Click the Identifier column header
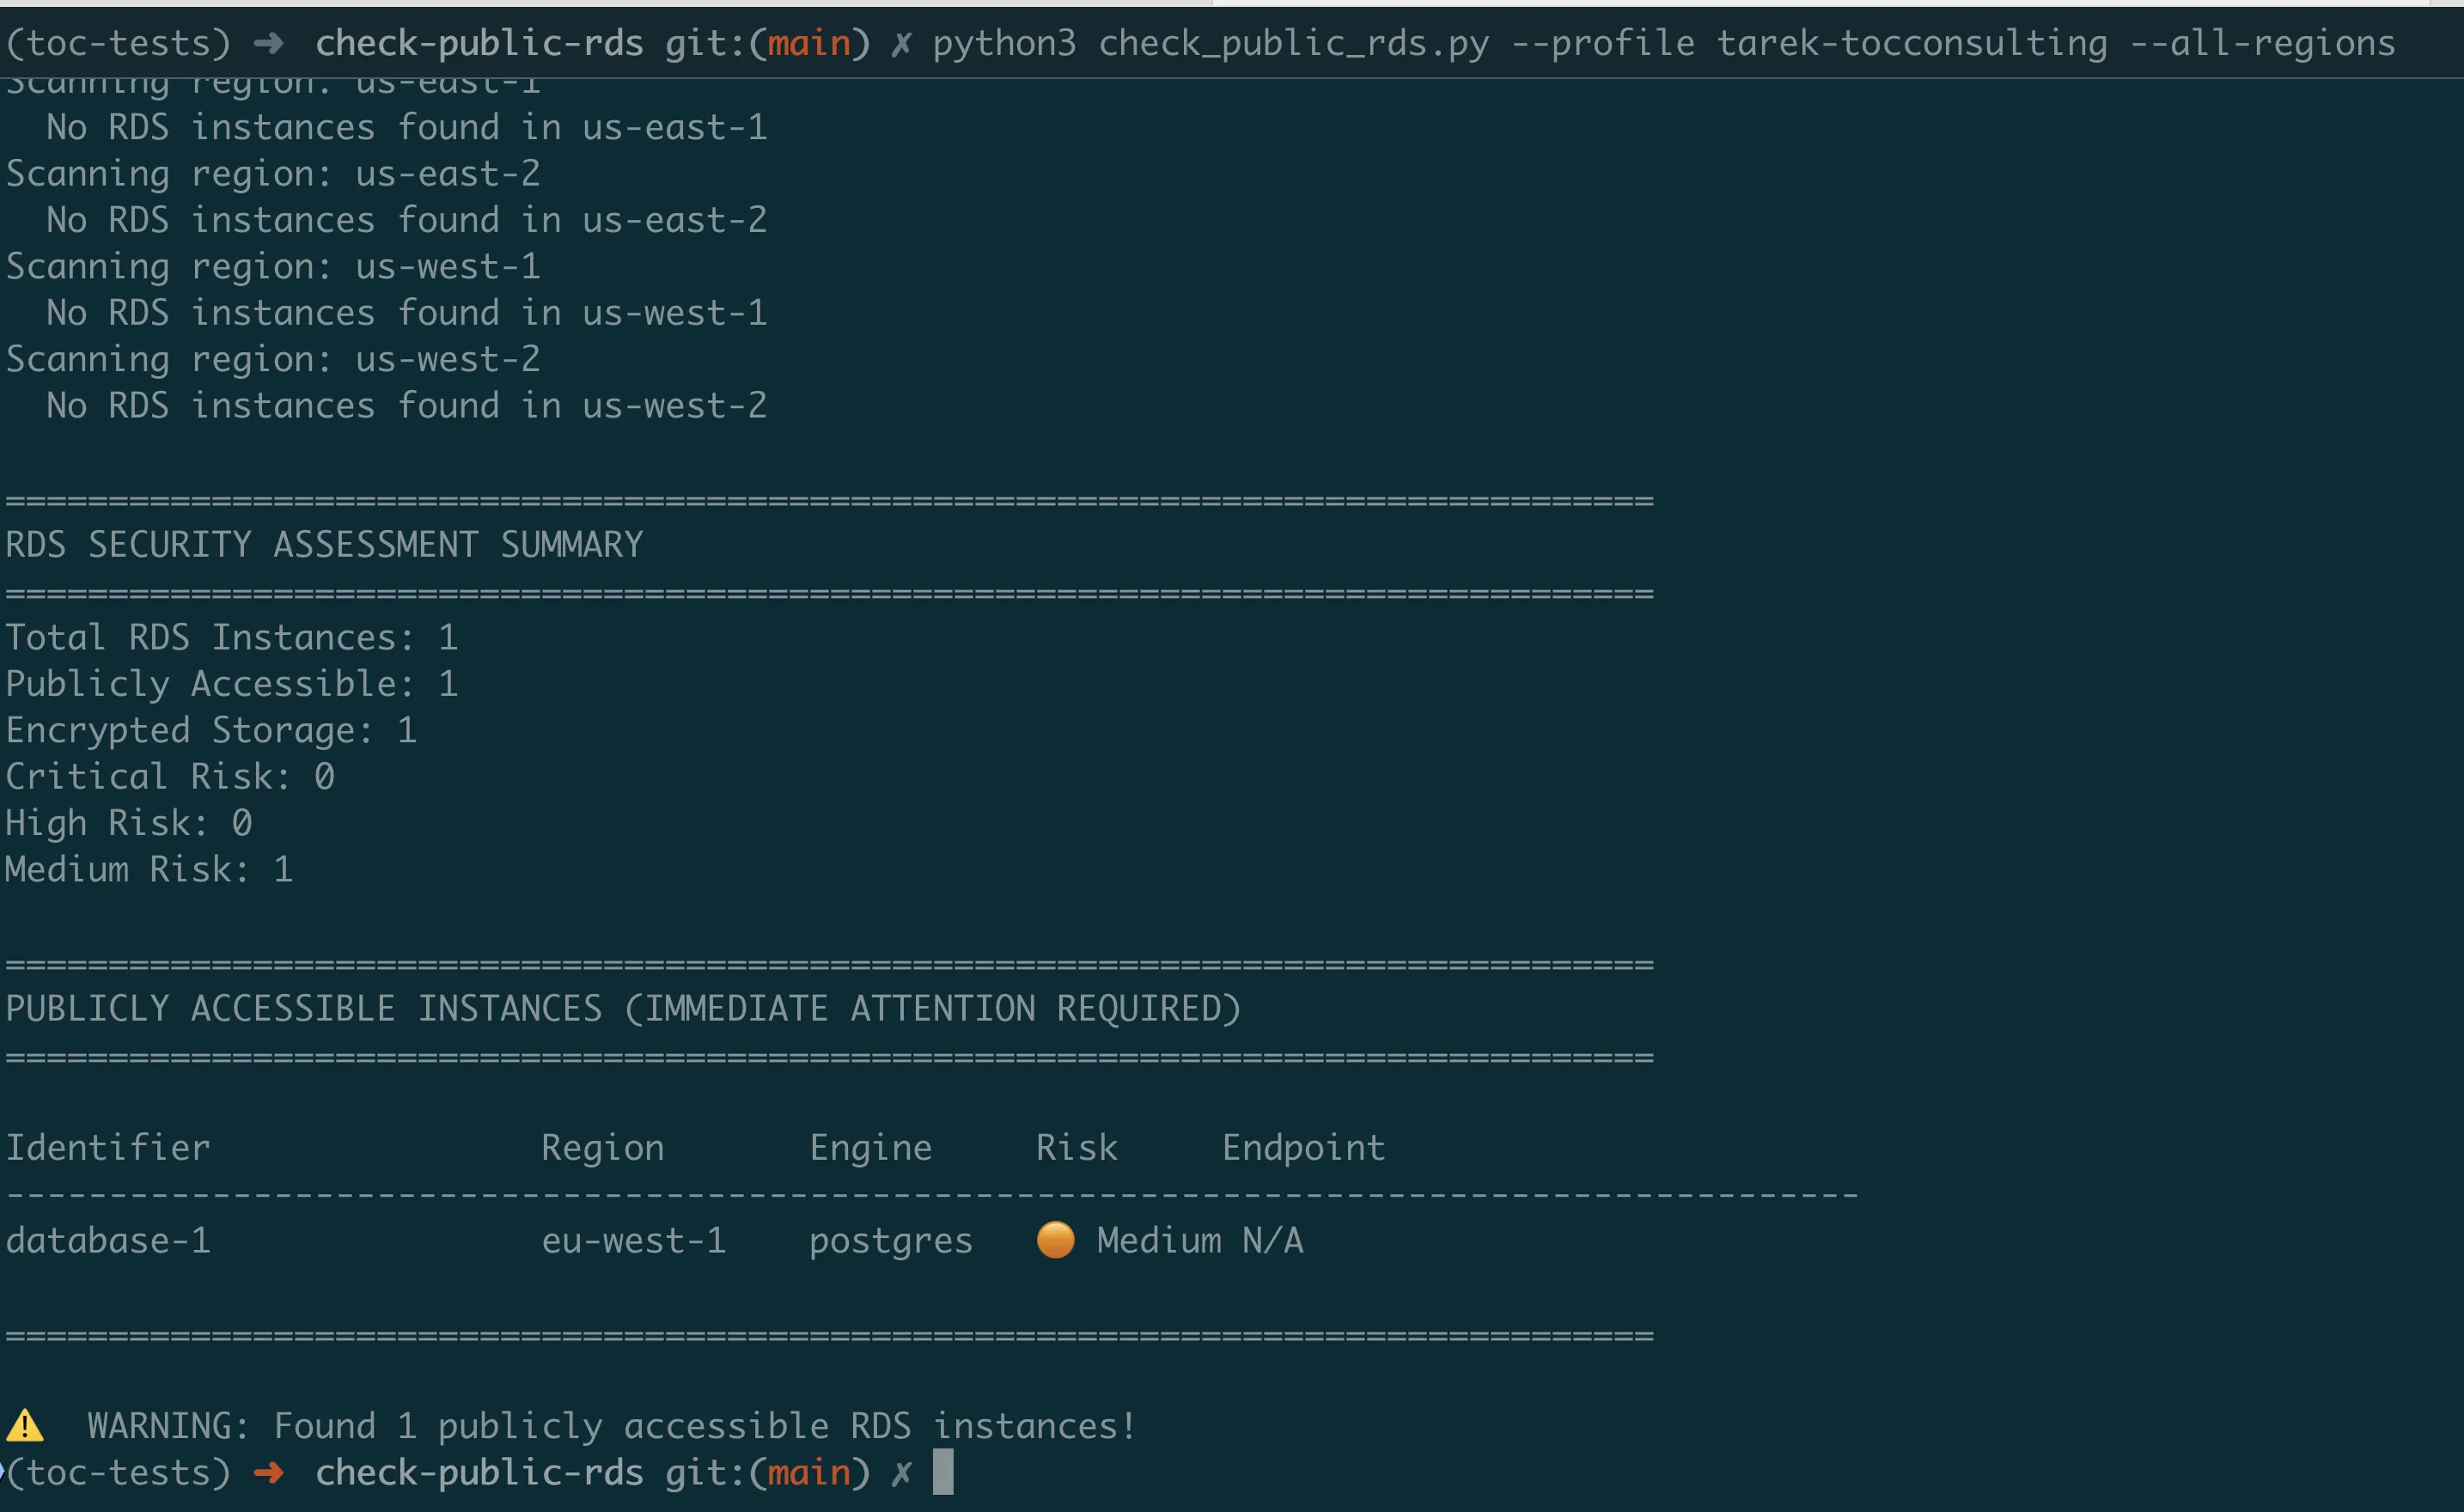This screenshot has height=1512, width=2464. pyautogui.click(x=108, y=1147)
